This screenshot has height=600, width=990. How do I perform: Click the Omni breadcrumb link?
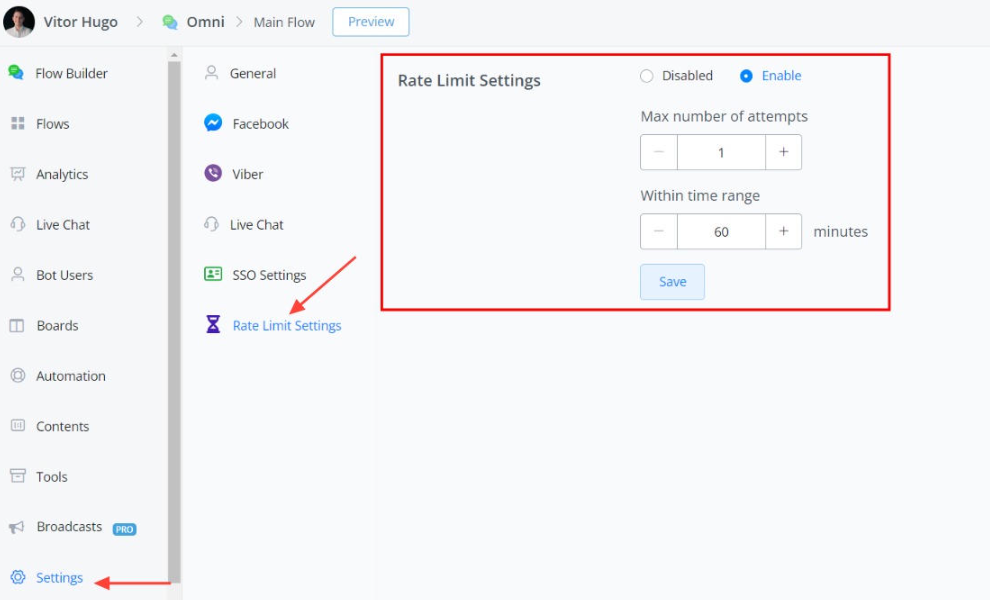click(x=205, y=22)
